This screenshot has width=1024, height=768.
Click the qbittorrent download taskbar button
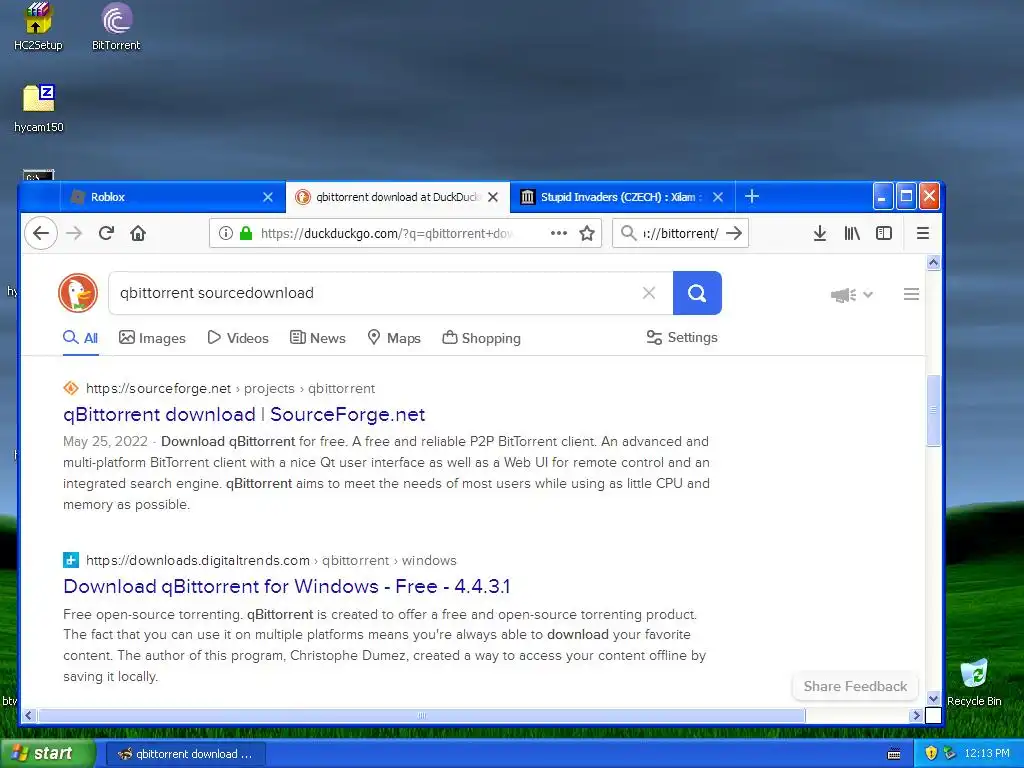pos(185,754)
